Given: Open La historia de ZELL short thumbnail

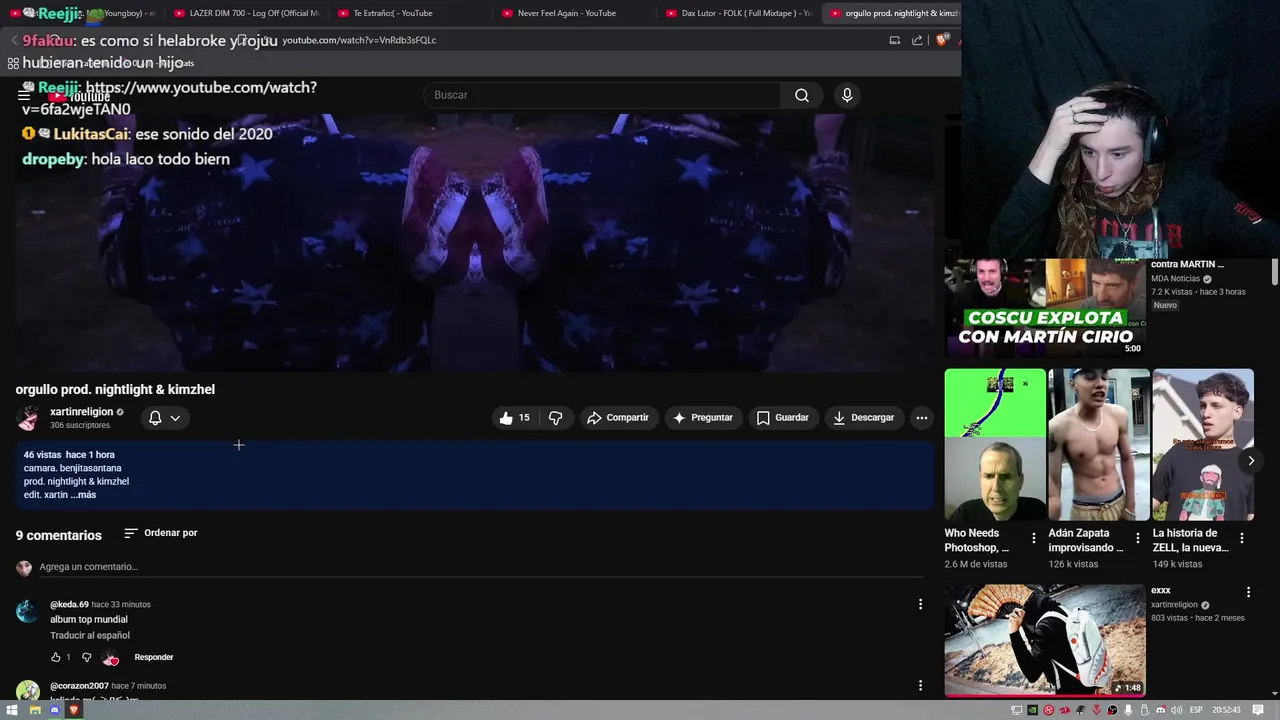Looking at the screenshot, I should tap(1203, 445).
